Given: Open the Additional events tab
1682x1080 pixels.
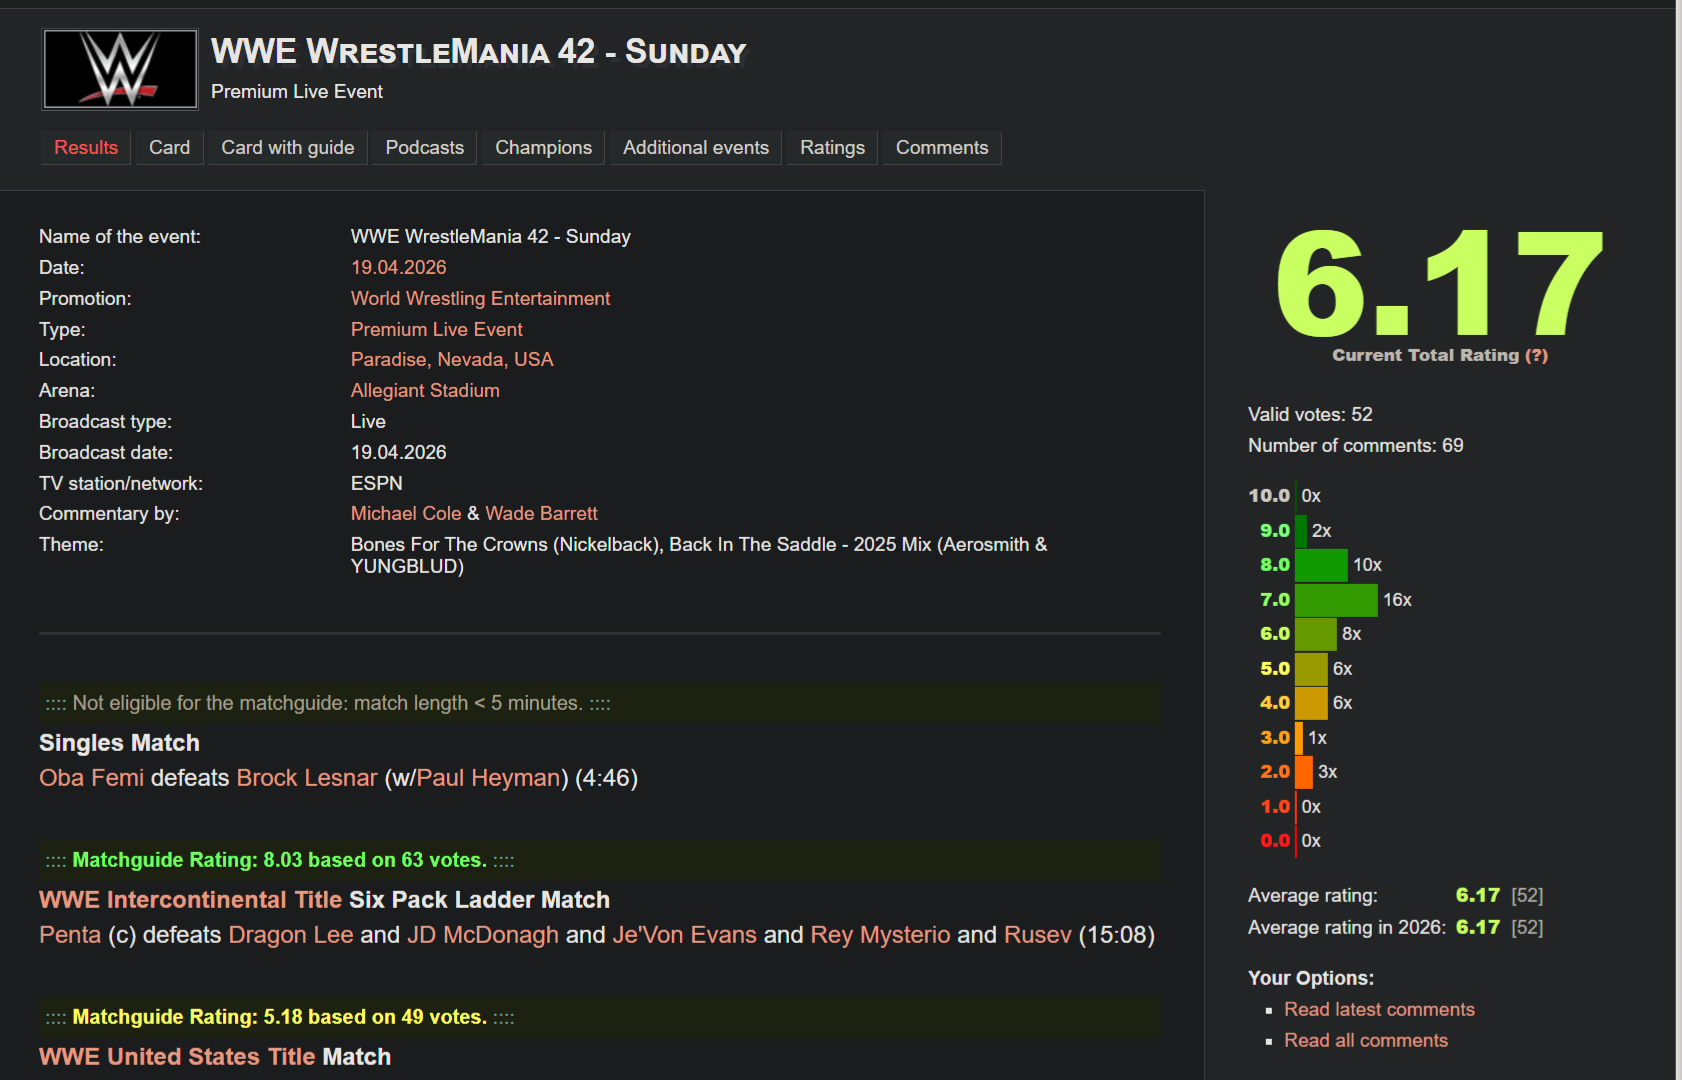Looking at the screenshot, I should pos(696,148).
